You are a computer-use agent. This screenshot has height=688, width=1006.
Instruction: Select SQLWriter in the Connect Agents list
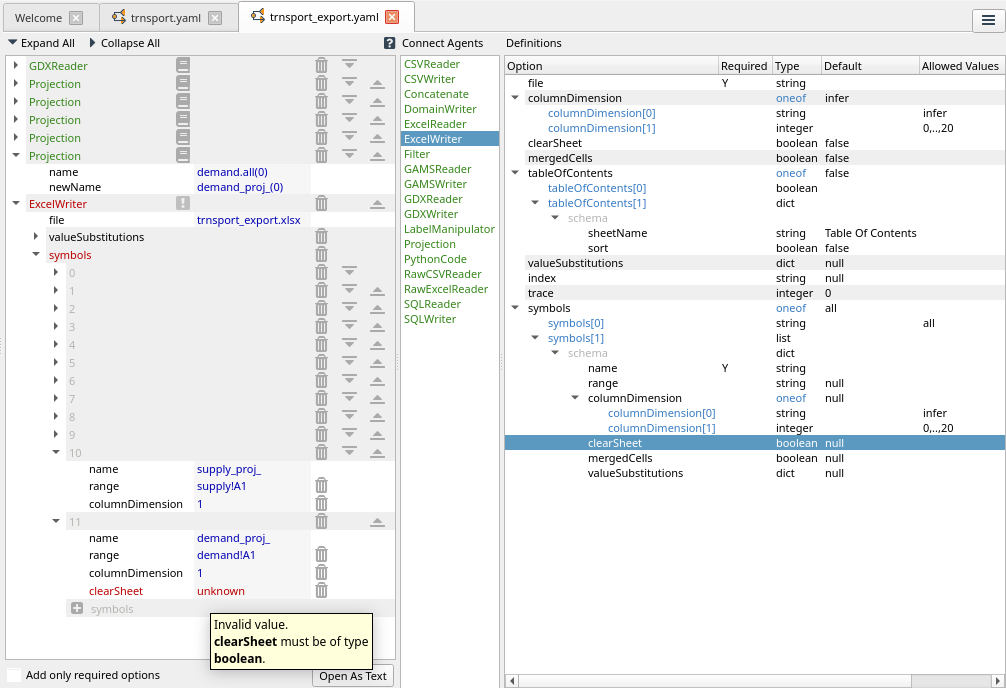pos(430,319)
